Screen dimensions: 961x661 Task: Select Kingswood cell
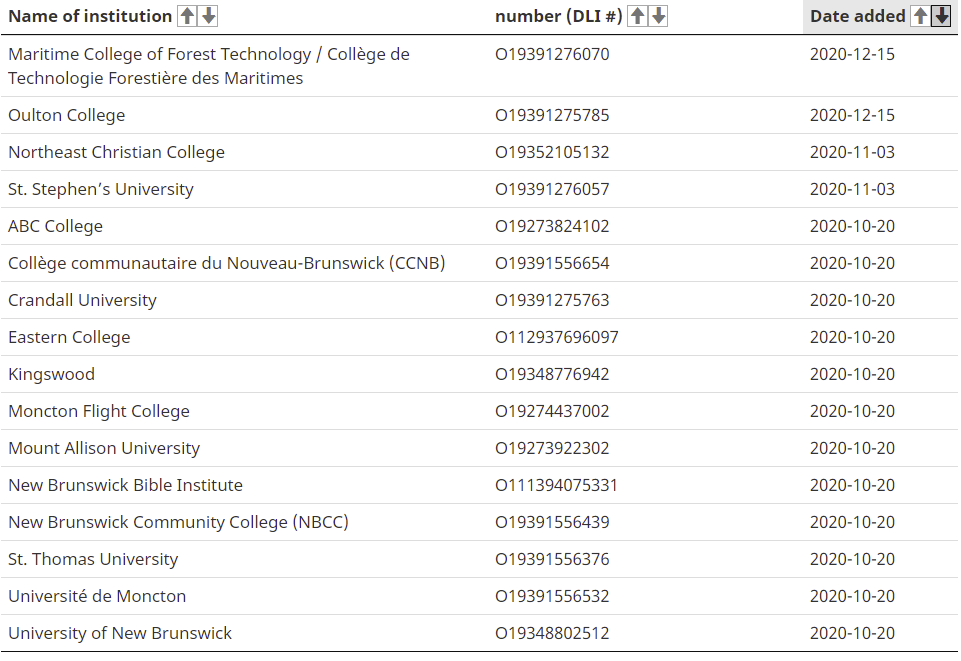[51, 374]
